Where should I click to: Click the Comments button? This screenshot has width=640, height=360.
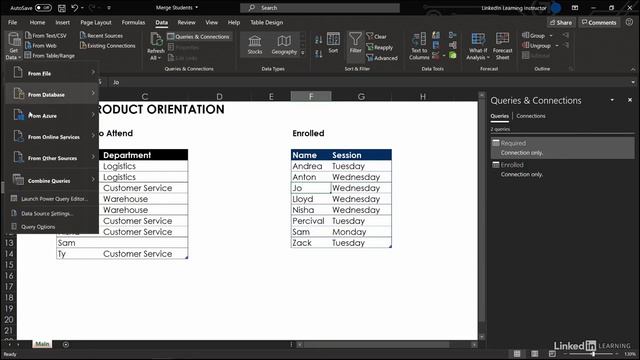point(599,22)
